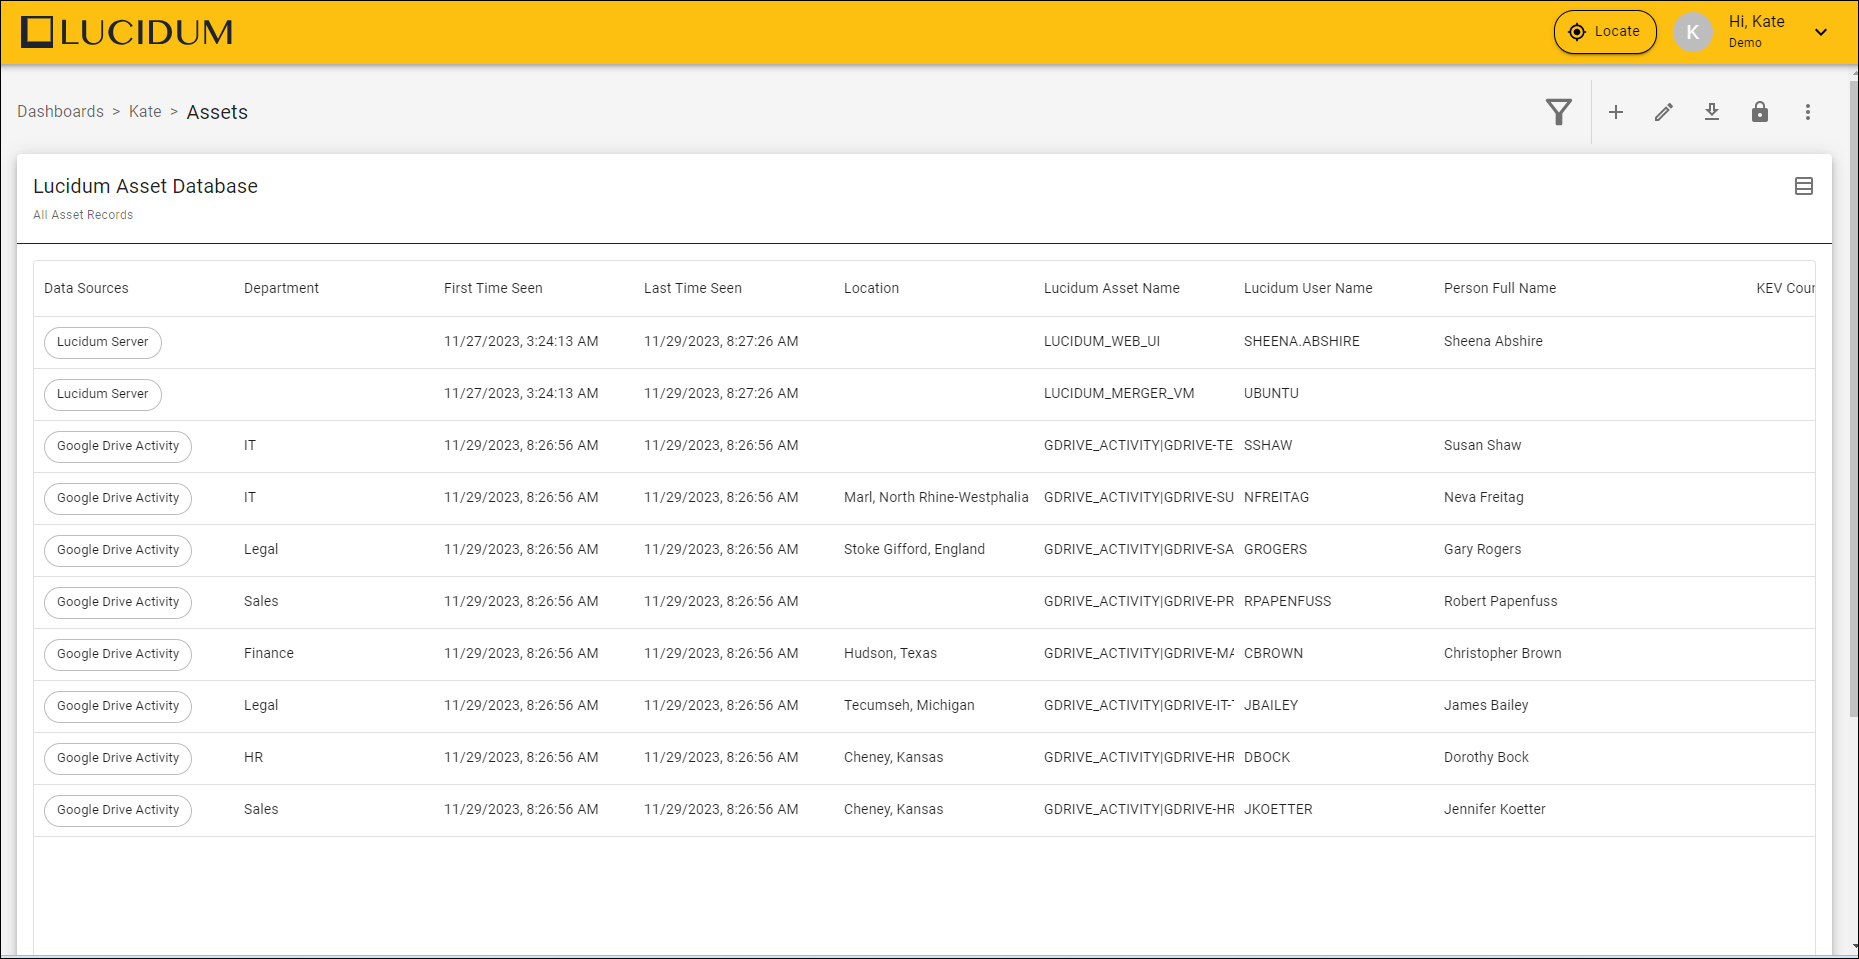Click Robert Papenfuss full name cell

1500,601
